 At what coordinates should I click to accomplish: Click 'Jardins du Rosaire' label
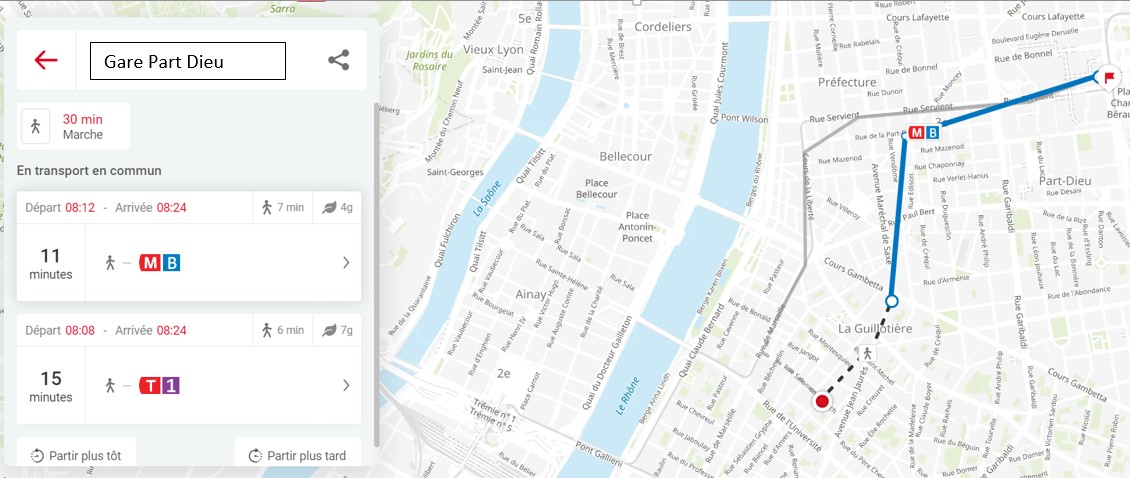click(429, 60)
